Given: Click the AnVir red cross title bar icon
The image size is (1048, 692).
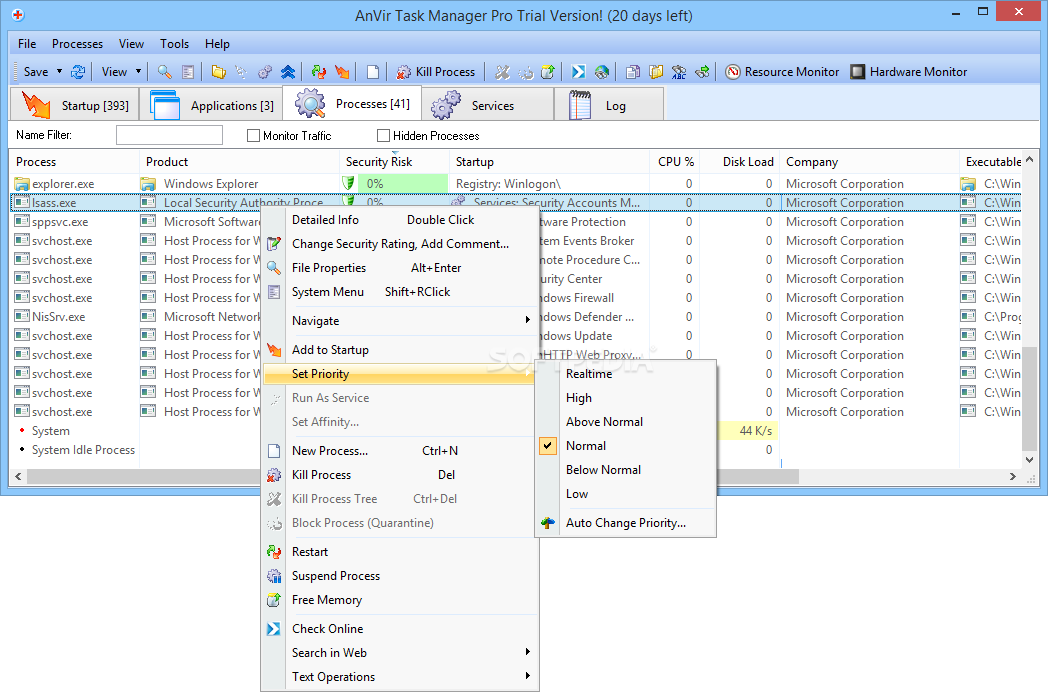Looking at the screenshot, I should click(18, 15).
